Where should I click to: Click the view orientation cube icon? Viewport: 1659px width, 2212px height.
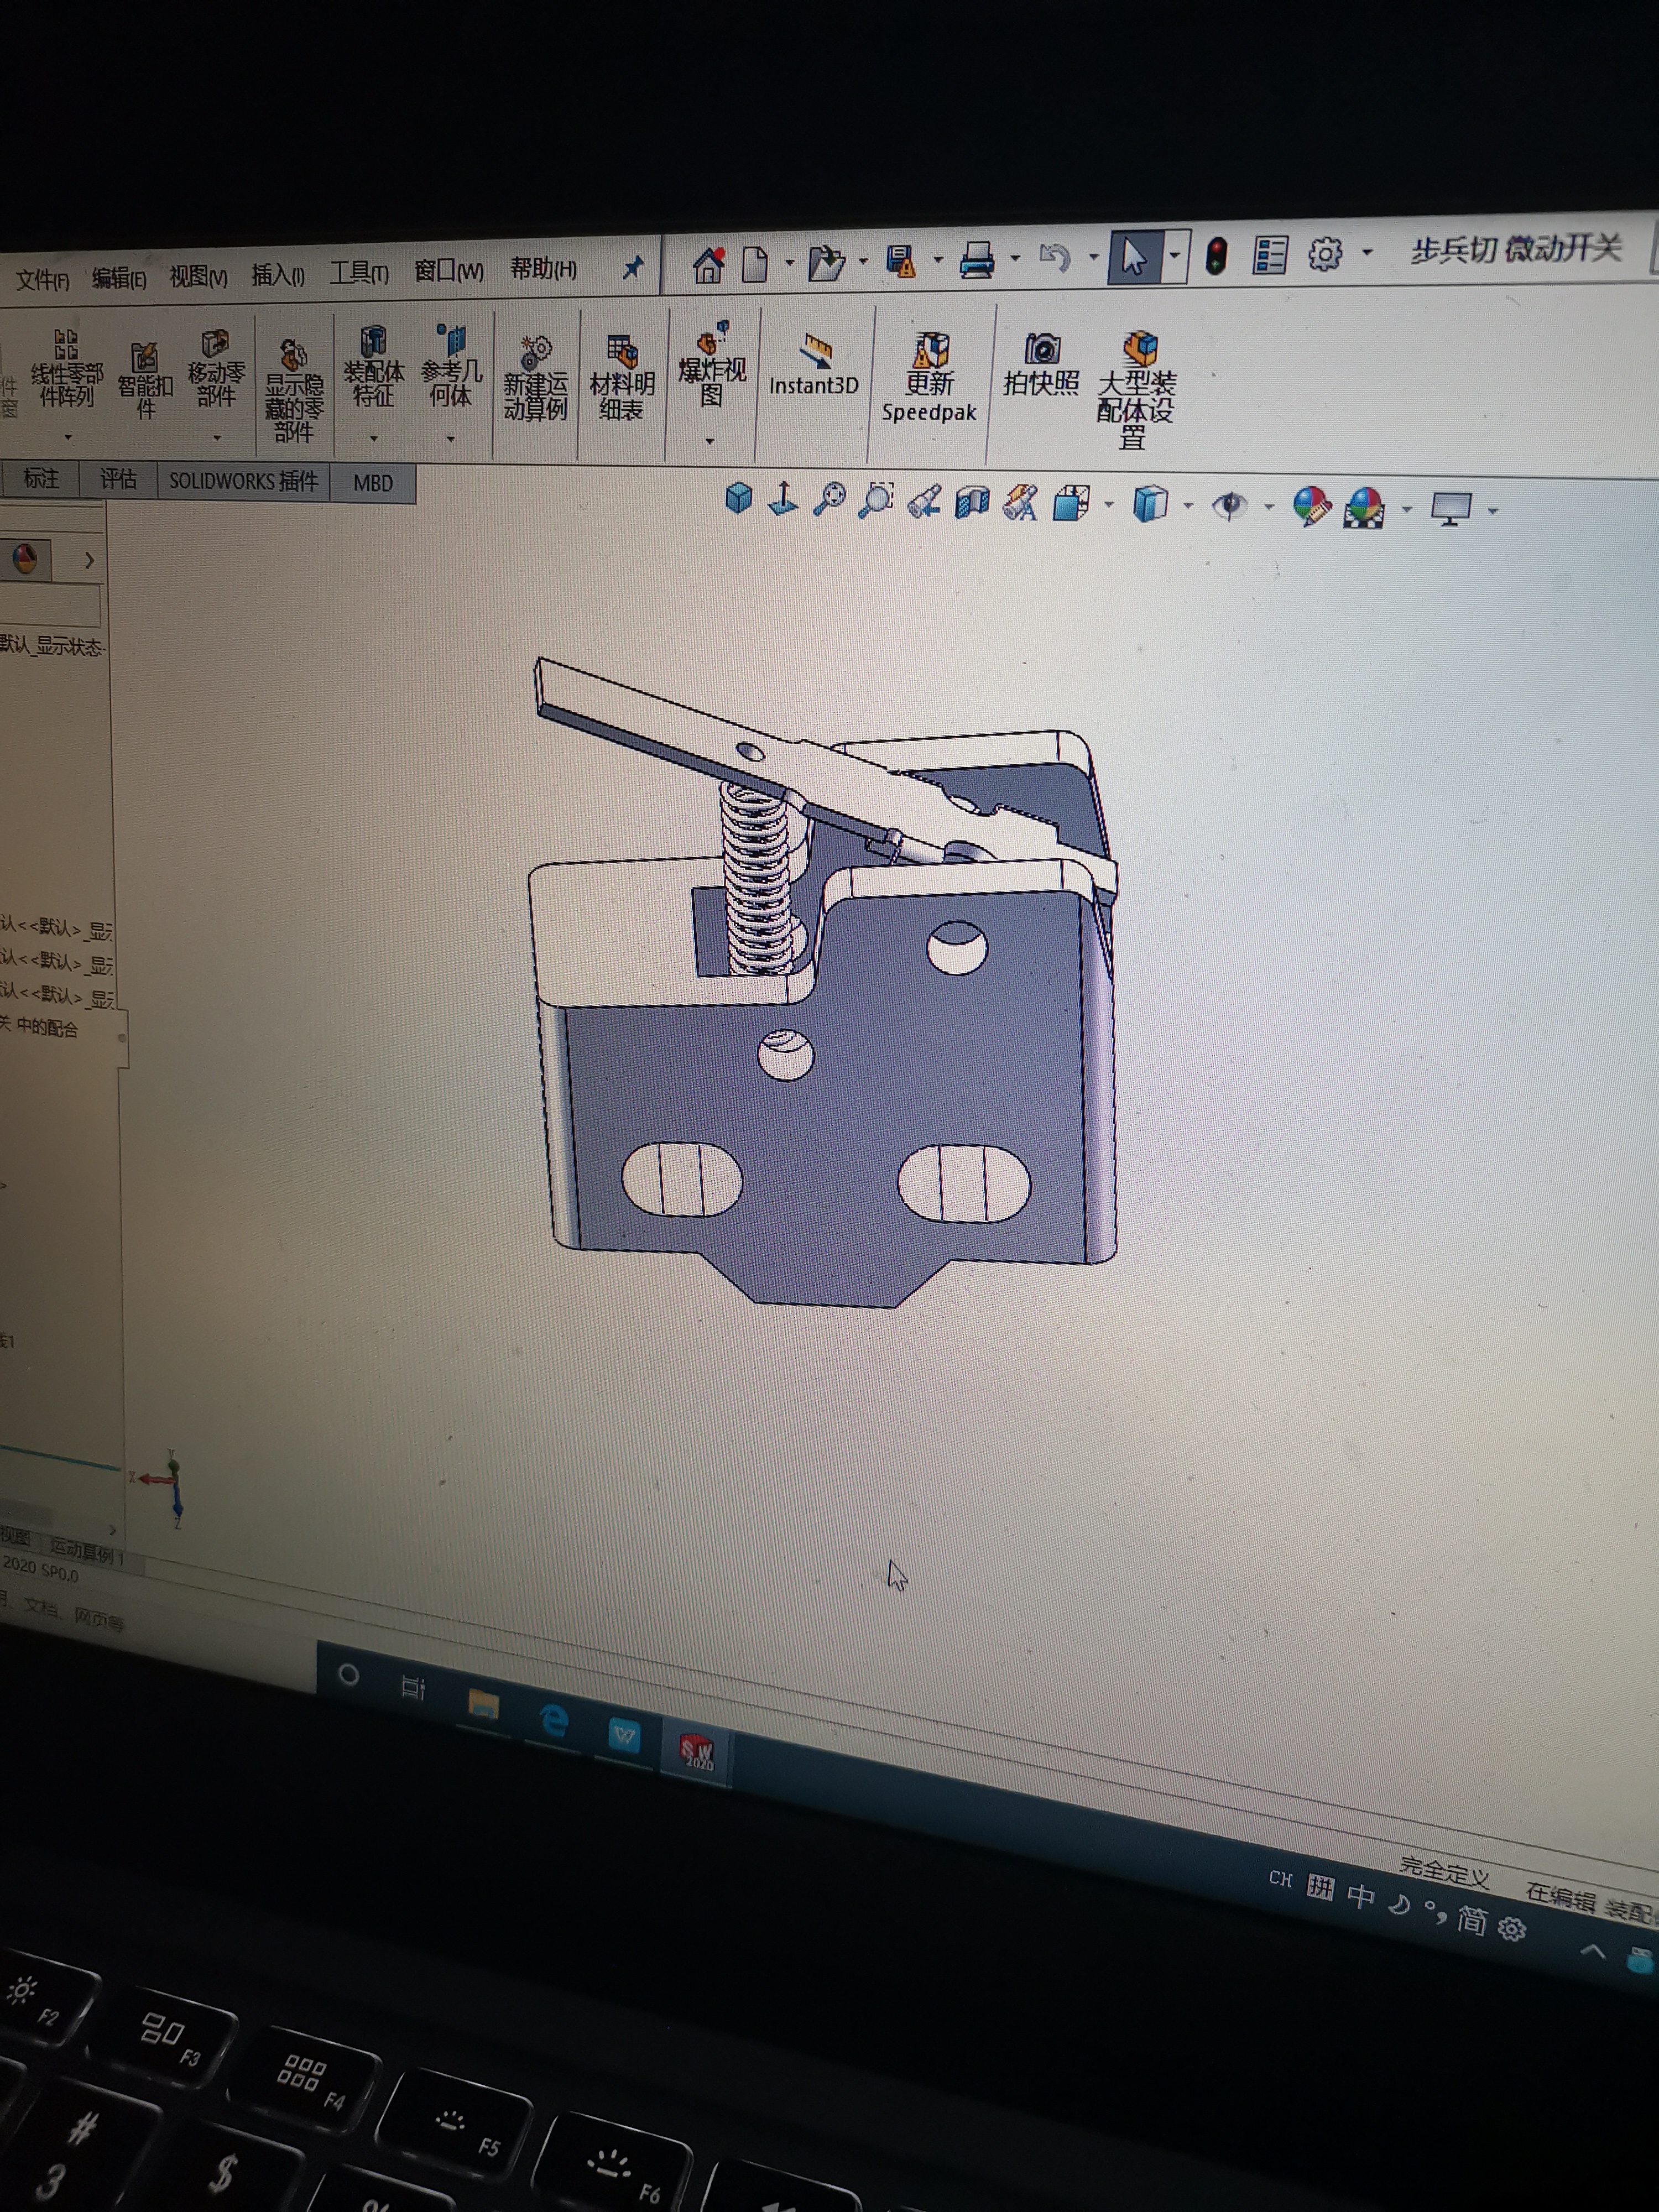pyautogui.click(x=739, y=497)
